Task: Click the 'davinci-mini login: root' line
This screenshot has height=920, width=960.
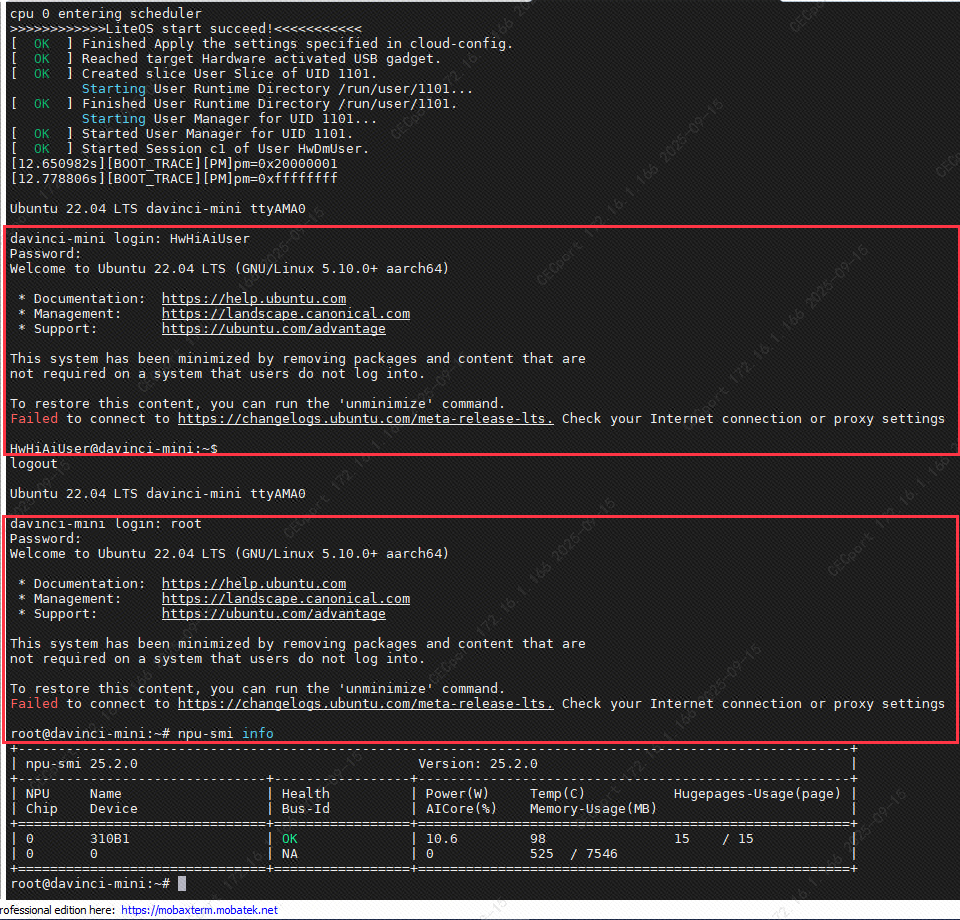Action: click(x=105, y=524)
